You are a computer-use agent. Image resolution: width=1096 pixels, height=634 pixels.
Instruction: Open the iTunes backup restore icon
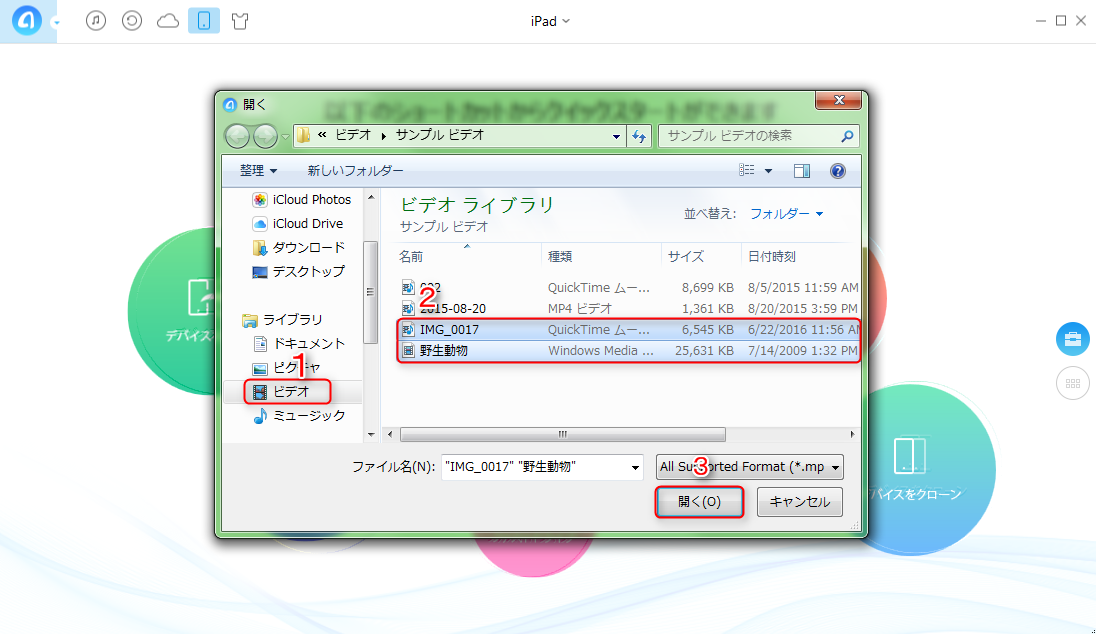(131, 21)
